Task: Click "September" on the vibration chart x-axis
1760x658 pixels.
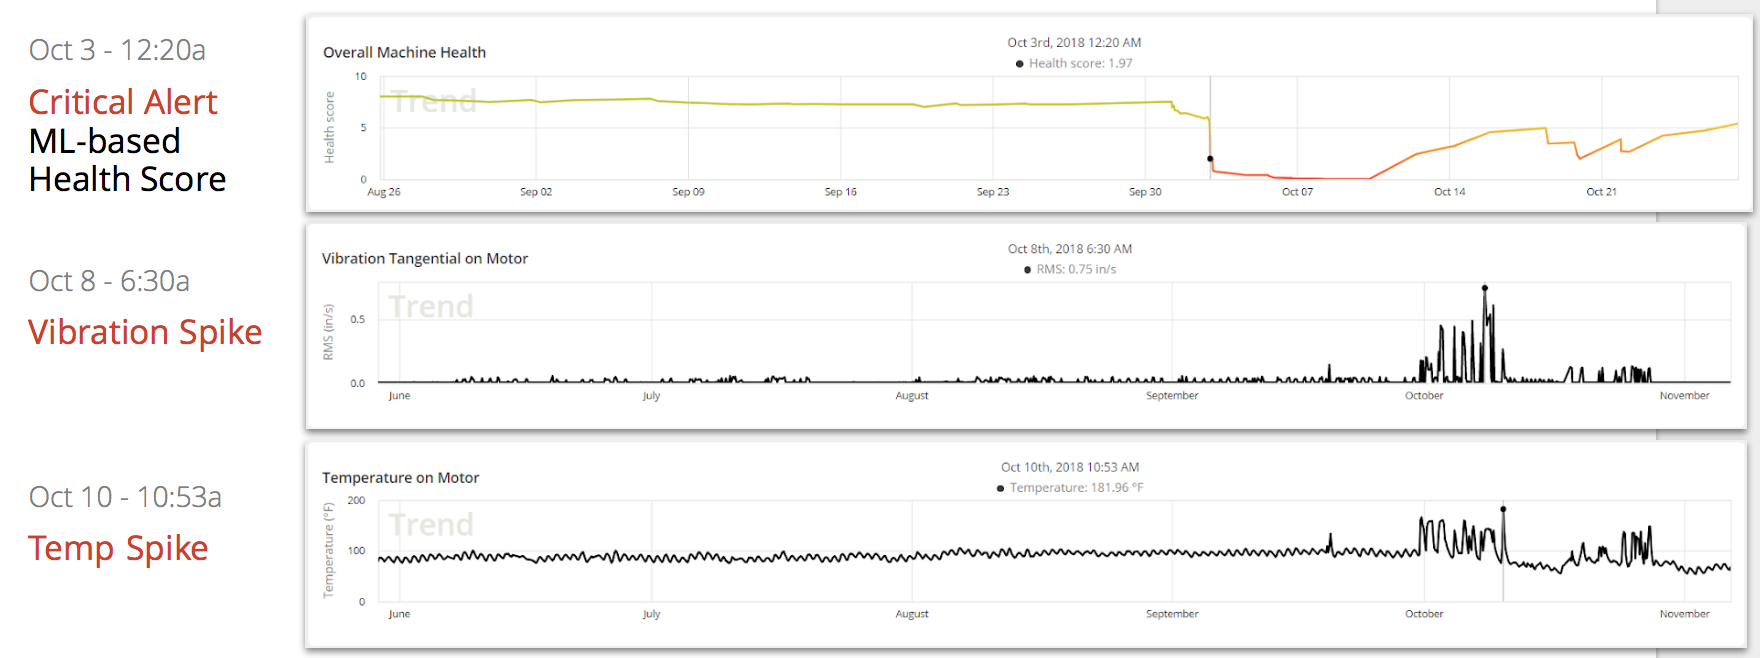Action: click(x=1172, y=396)
